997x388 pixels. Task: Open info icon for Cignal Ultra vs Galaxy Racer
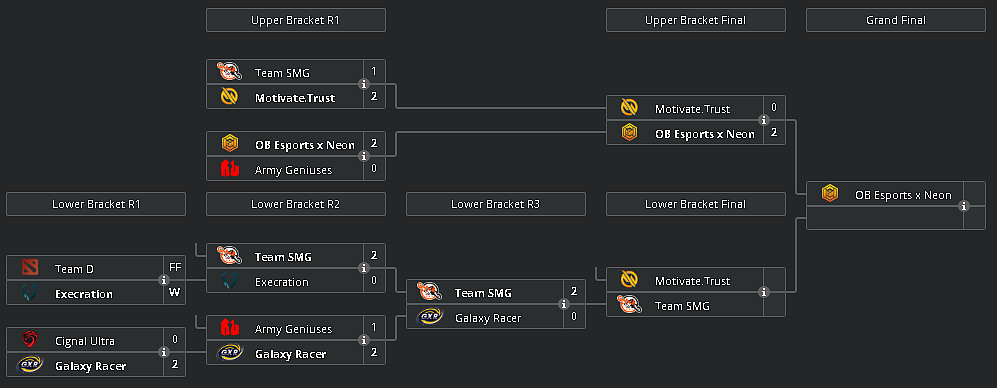click(x=164, y=352)
